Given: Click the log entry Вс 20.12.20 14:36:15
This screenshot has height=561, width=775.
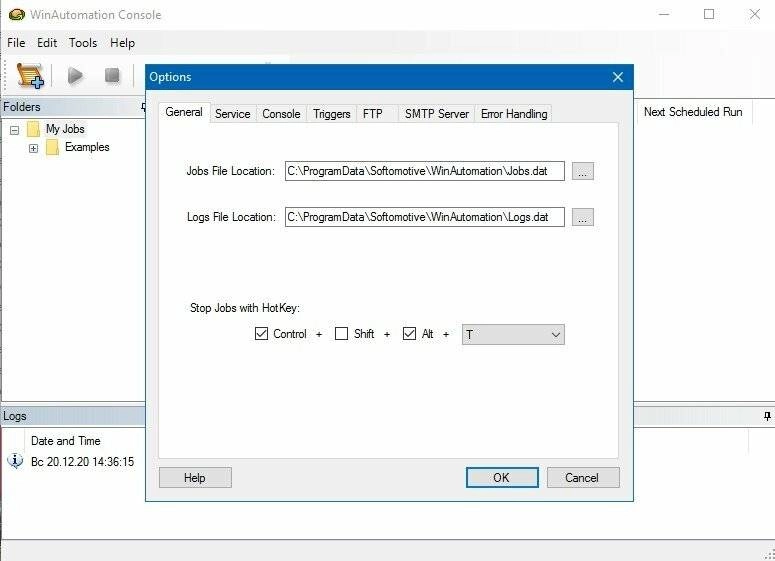Looking at the screenshot, I should click(83, 462).
